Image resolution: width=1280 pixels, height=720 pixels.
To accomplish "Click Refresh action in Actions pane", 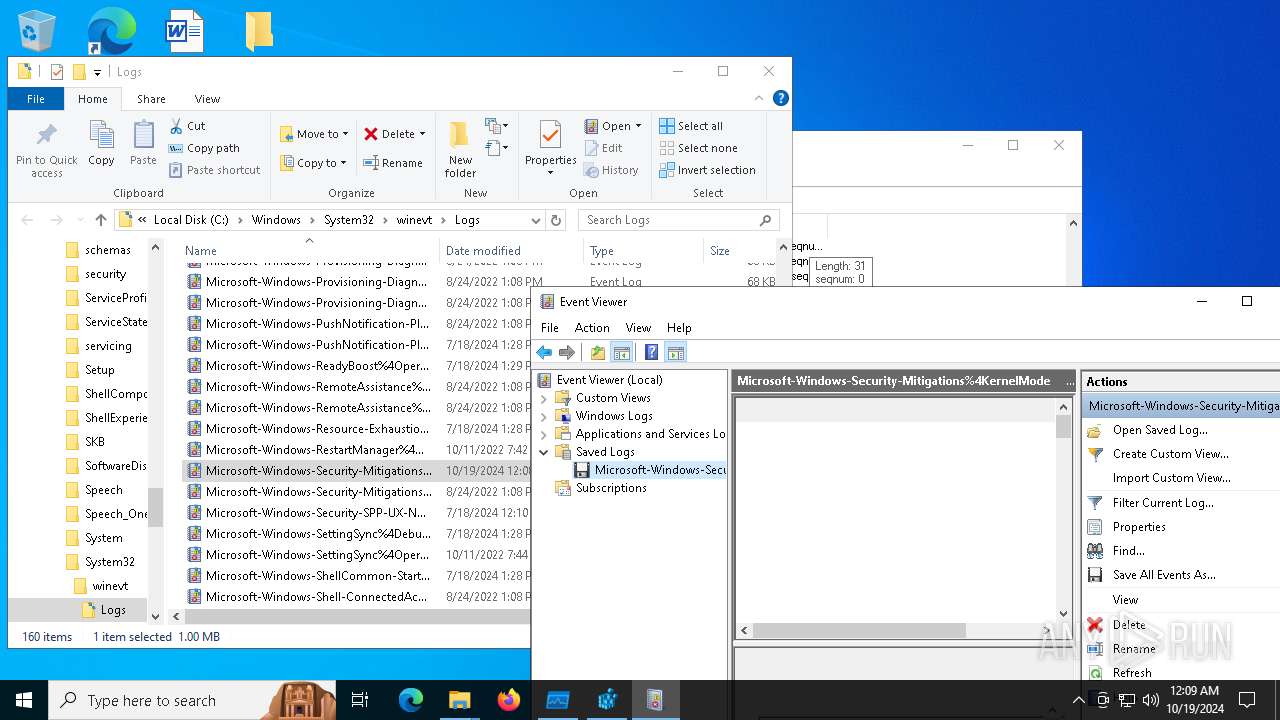I will pyautogui.click(x=1132, y=673).
